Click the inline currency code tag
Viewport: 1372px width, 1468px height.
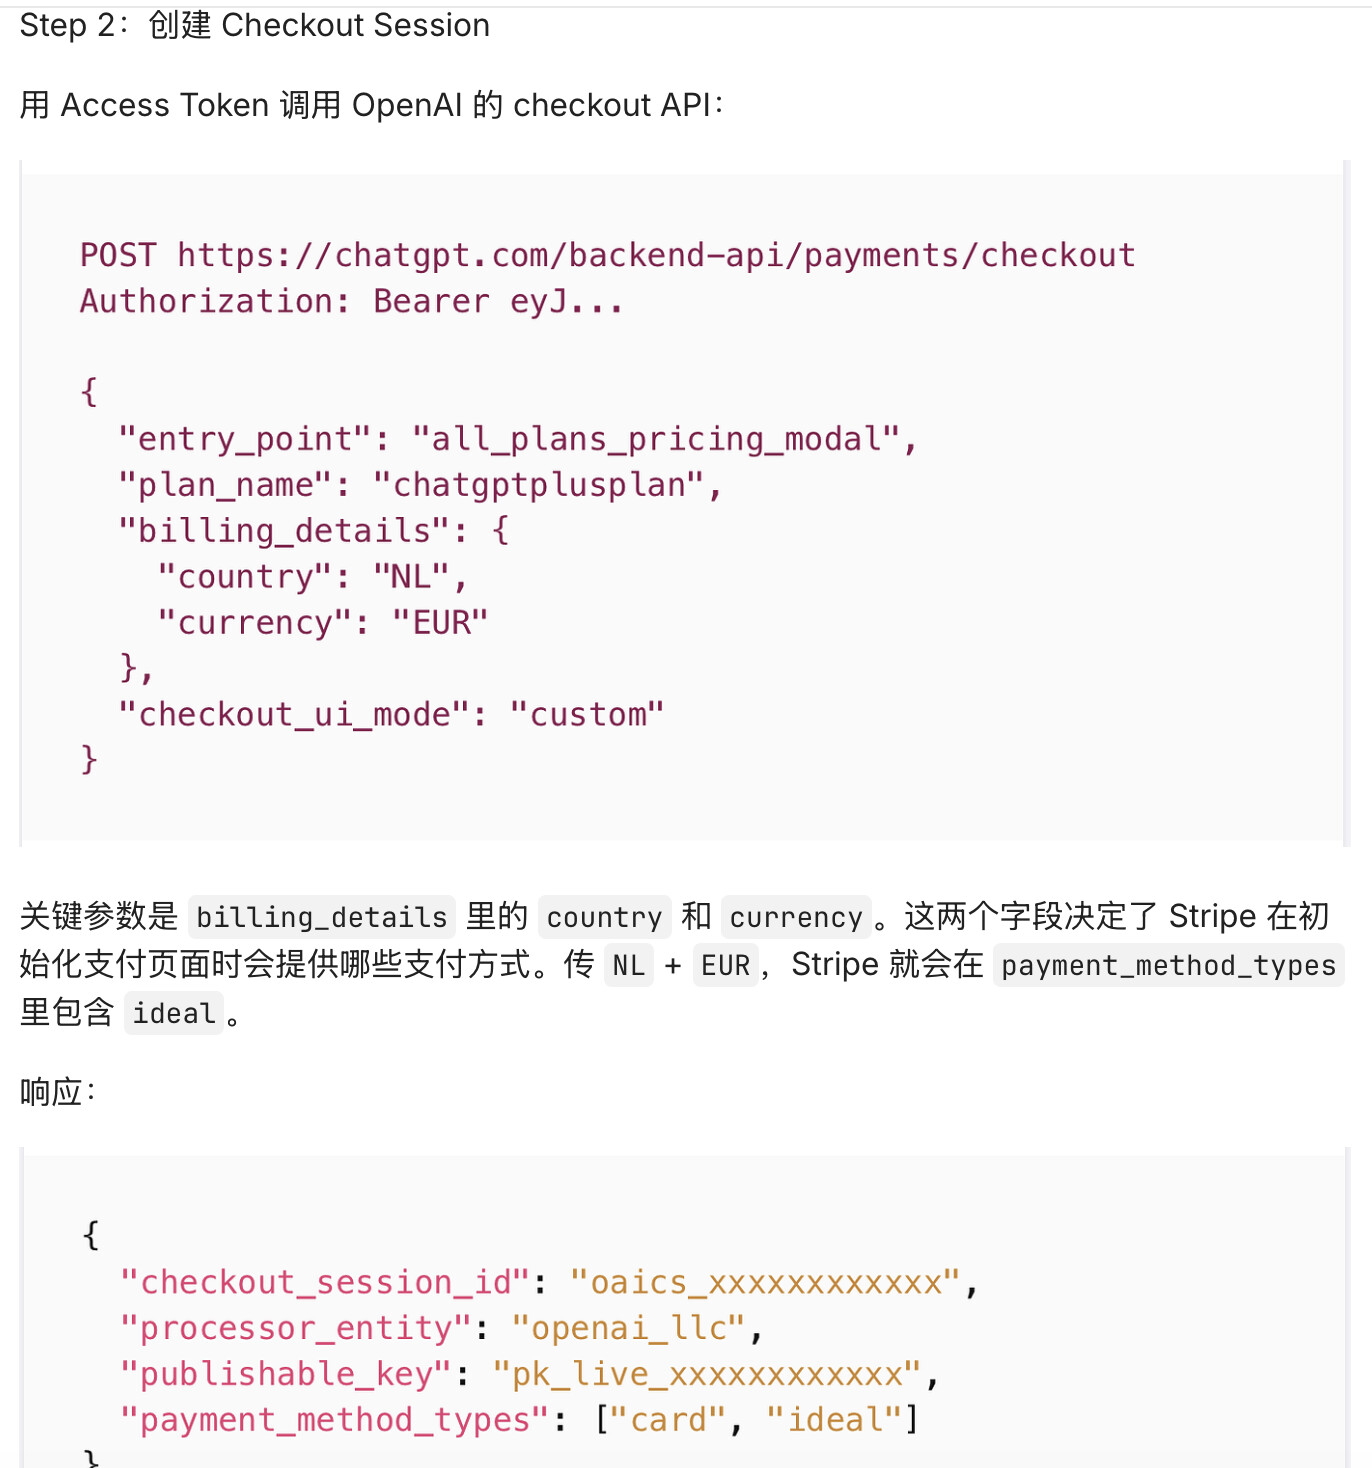click(796, 917)
